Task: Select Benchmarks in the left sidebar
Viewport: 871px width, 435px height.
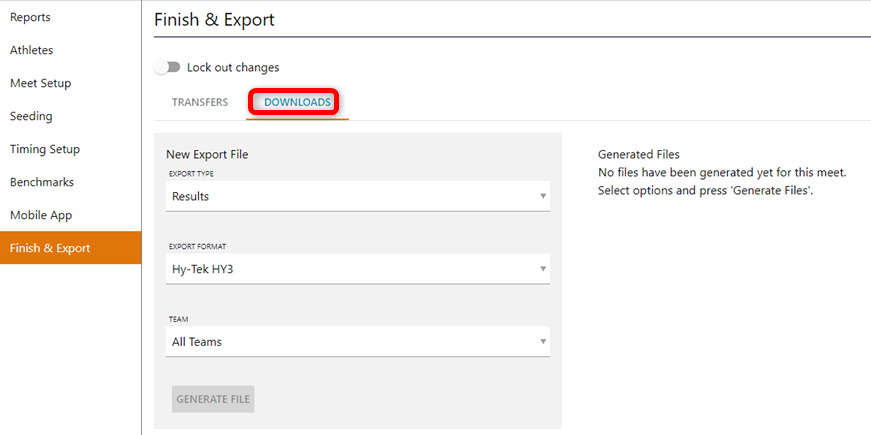Action: (42, 182)
